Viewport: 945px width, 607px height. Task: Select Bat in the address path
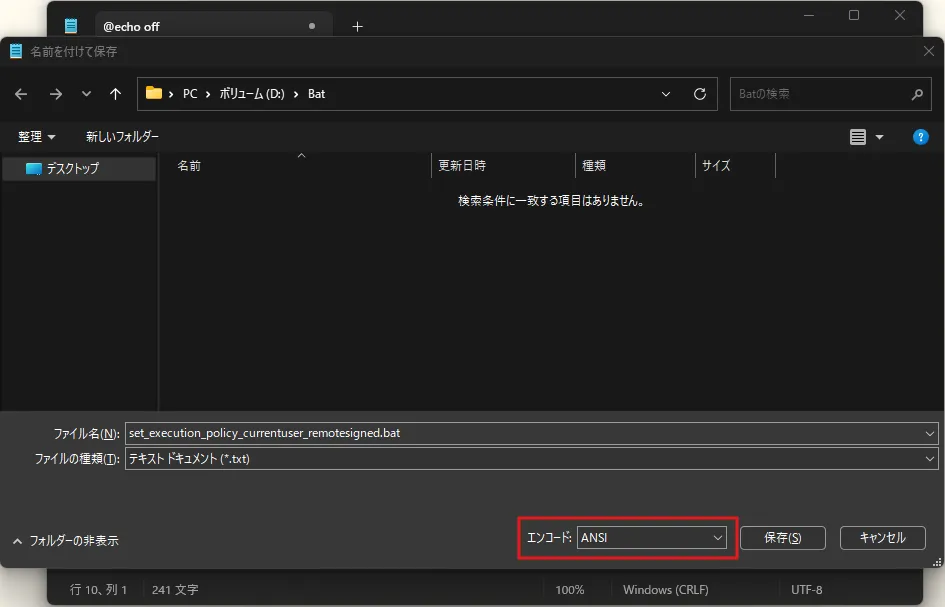click(x=316, y=94)
